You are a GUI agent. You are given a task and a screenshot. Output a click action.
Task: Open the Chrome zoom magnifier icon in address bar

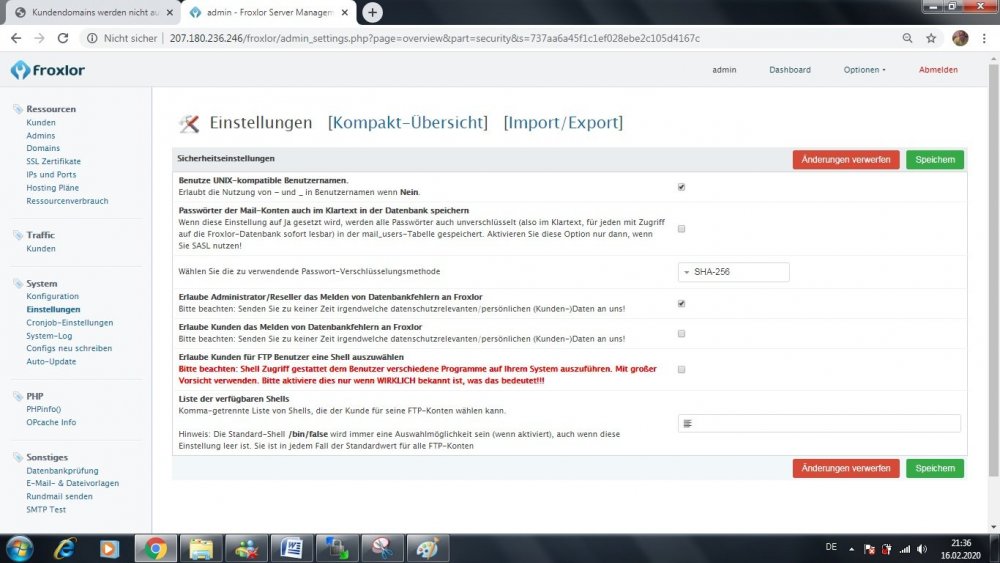(907, 38)
